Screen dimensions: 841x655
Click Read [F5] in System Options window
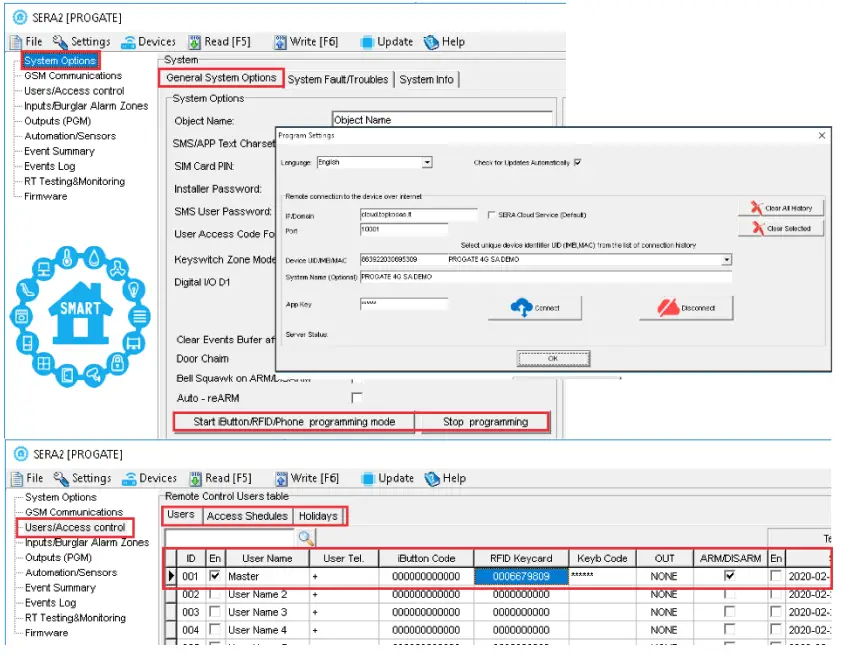pos(219,41)
